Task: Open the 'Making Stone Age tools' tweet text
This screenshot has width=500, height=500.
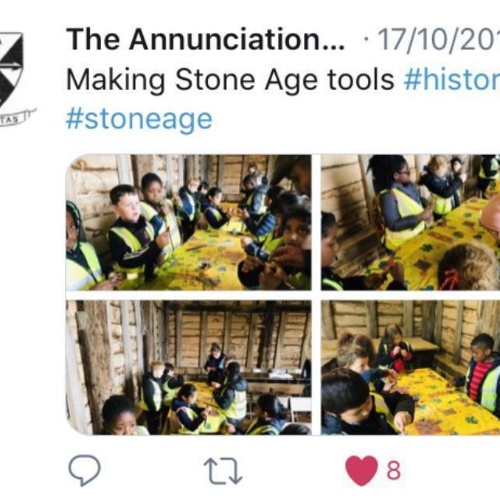Action: pyautogui.click(x=230, y=80)
